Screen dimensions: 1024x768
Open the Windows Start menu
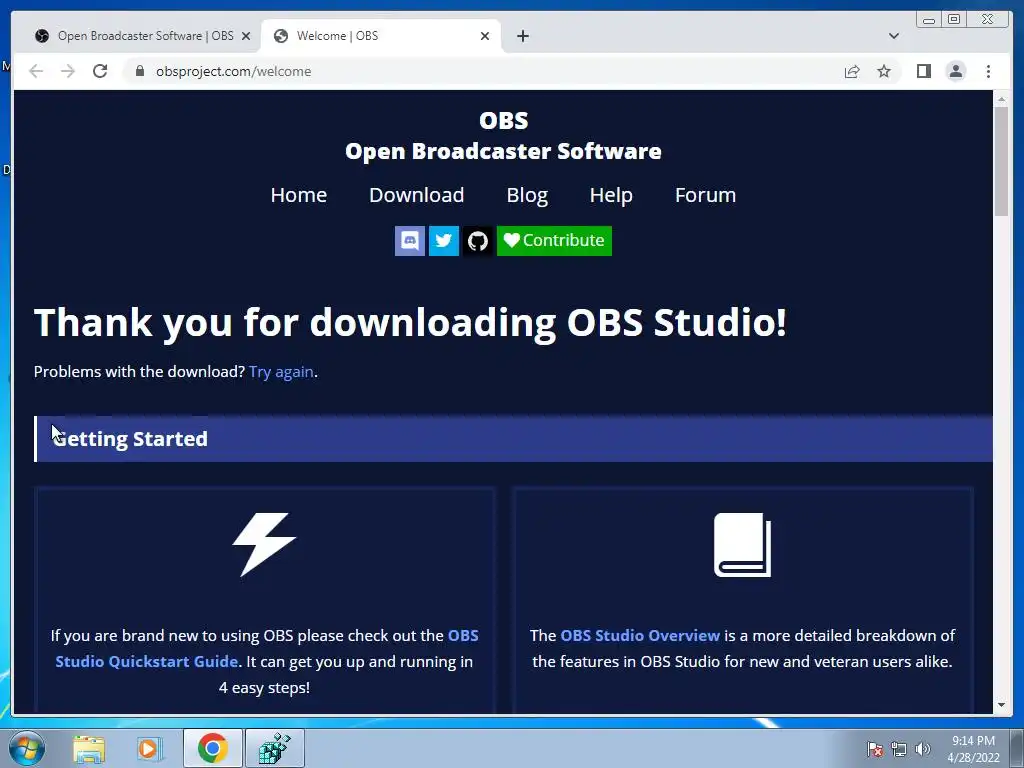tap(27, 748)
